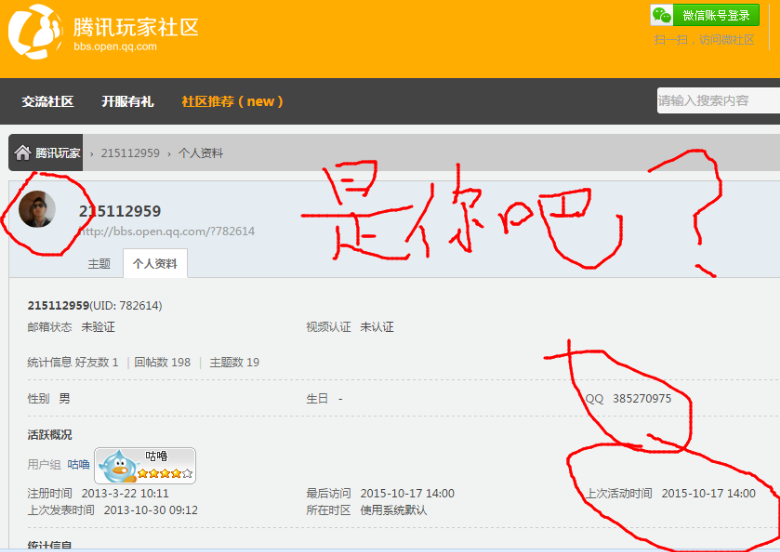Focus the search input field
The image size is (780, 552).
click(718, 101)
